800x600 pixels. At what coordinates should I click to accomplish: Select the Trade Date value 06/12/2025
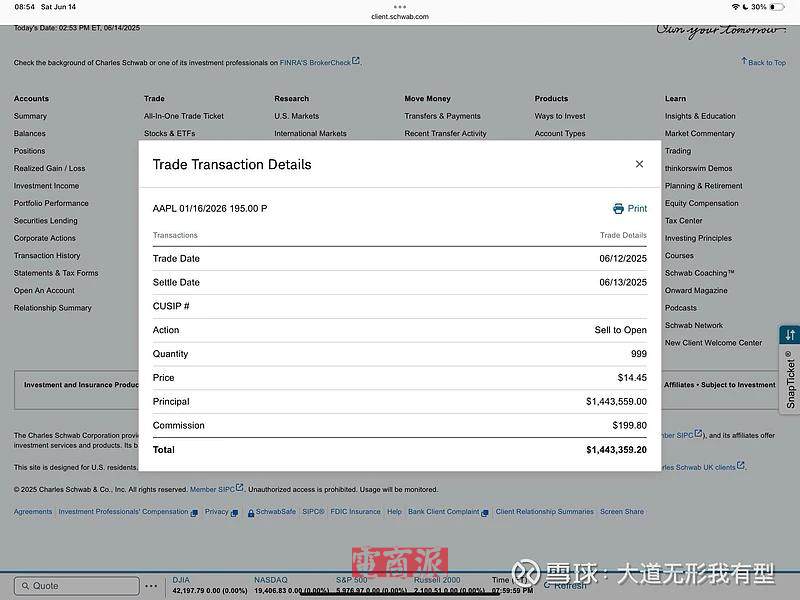tap(623, 259)
